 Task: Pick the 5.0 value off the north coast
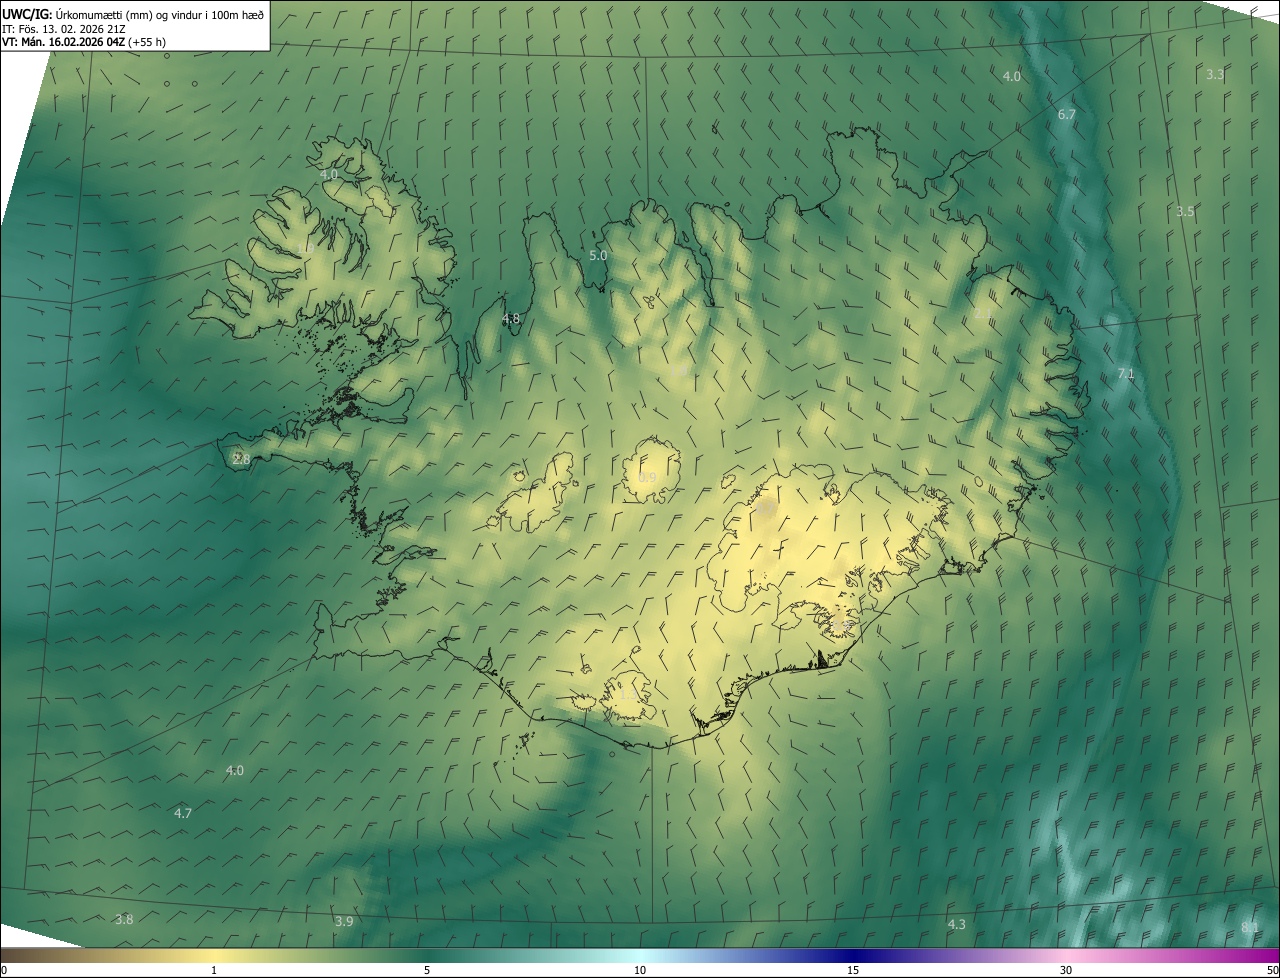[598, 256]
